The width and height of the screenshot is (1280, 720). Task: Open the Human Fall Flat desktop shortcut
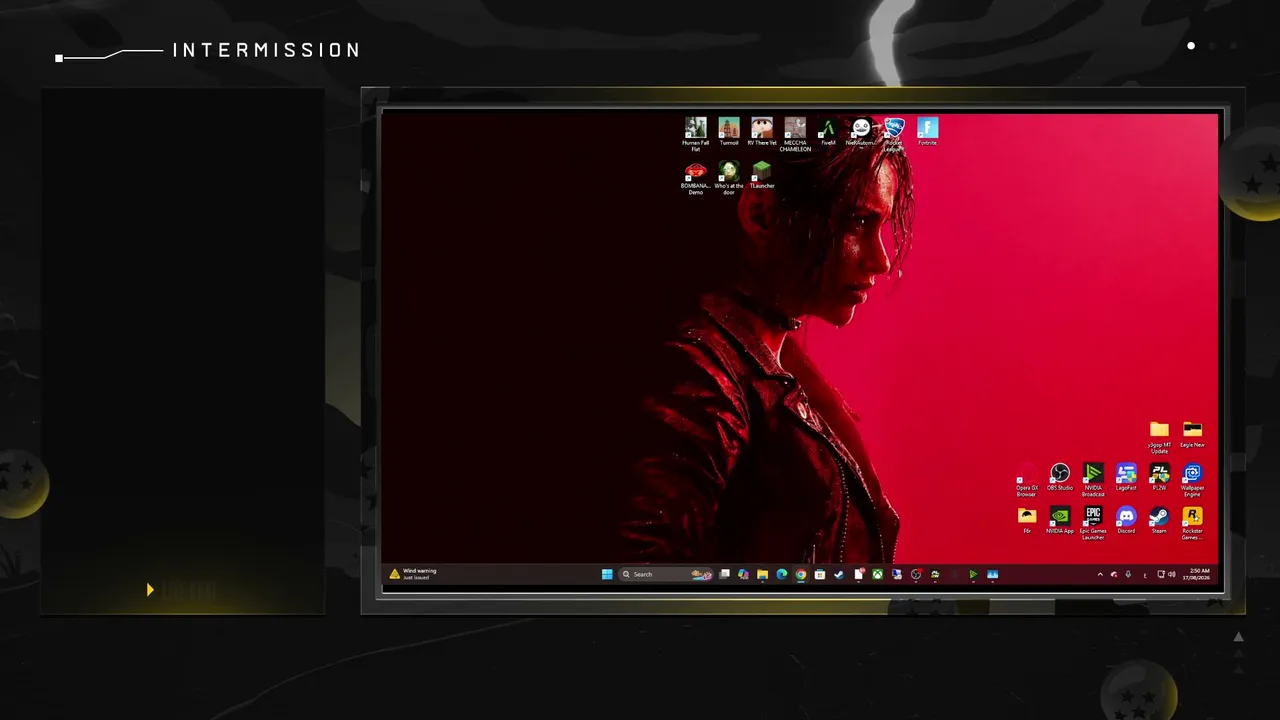(695, 132)
